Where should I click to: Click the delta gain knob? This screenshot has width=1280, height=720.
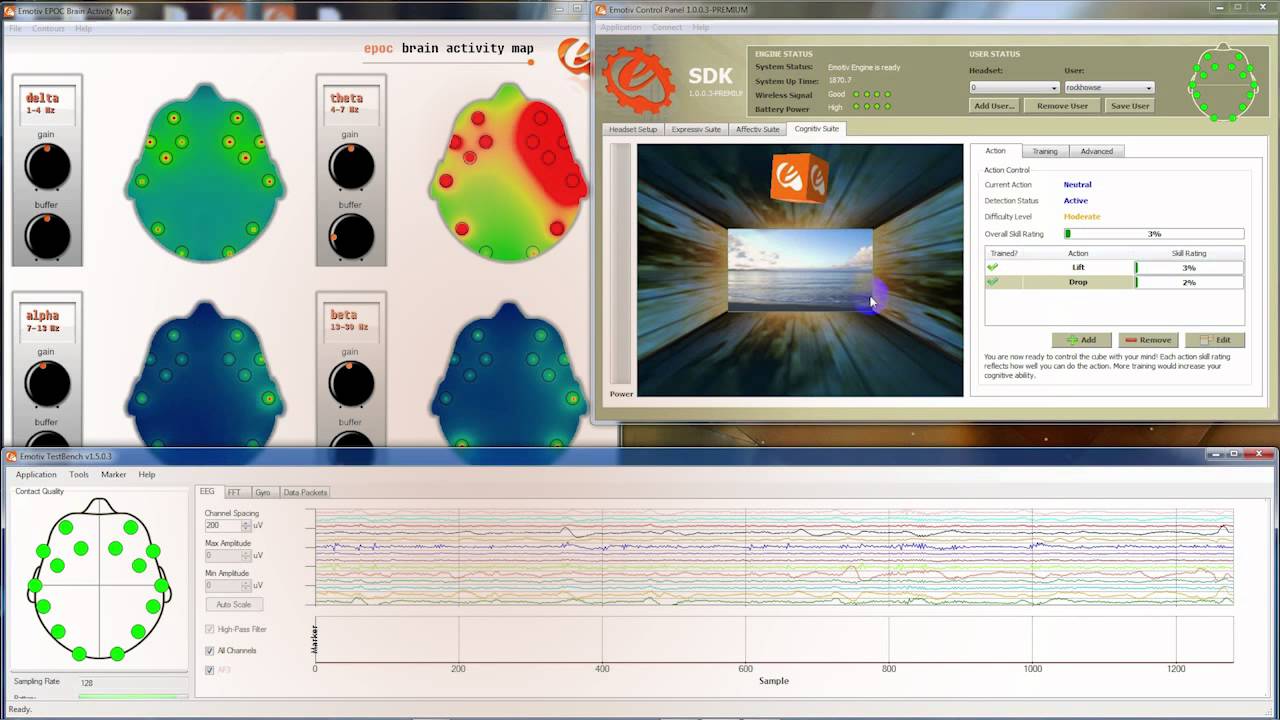tap(47, 167)
